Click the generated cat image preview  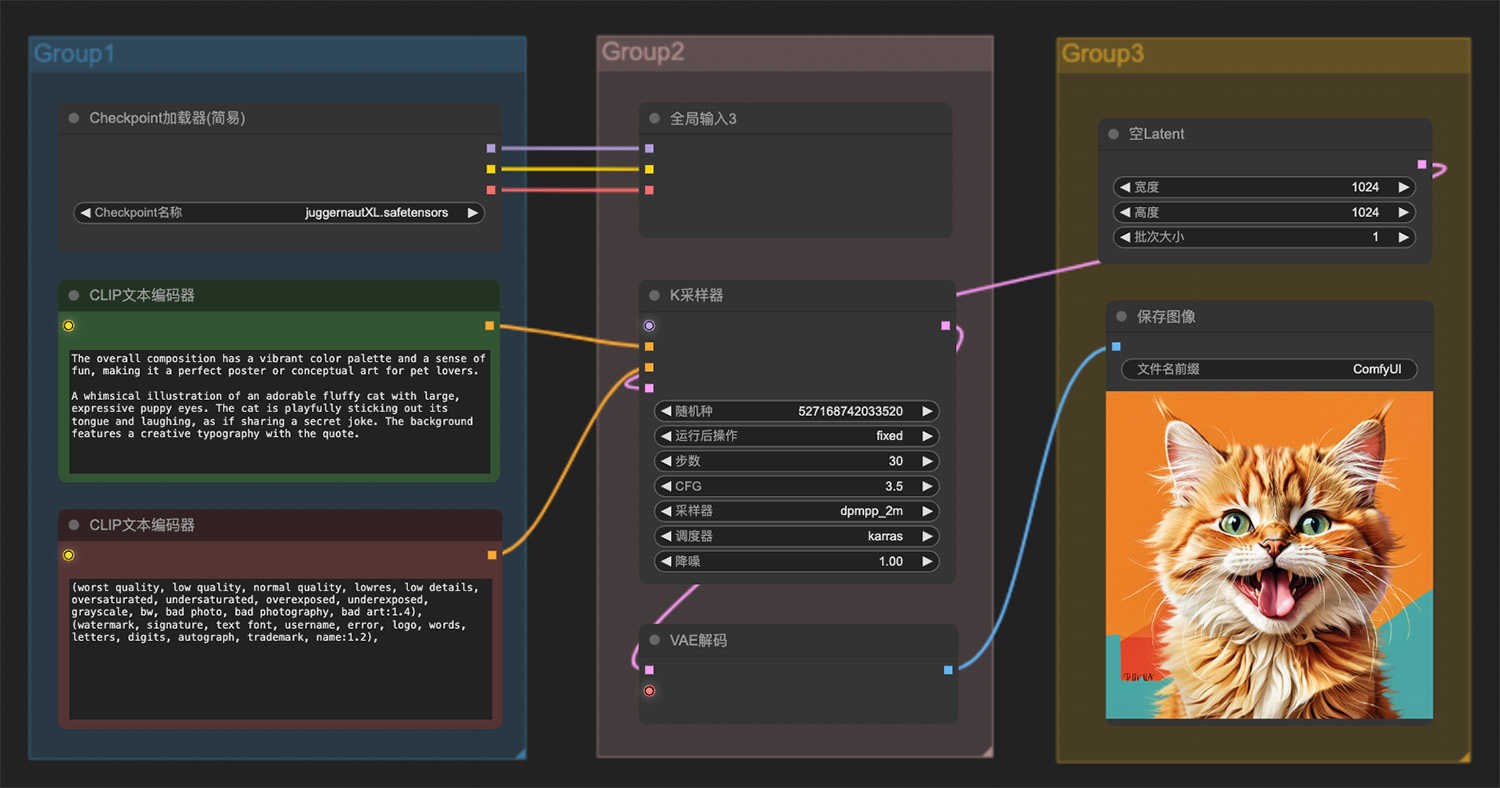1269,555
